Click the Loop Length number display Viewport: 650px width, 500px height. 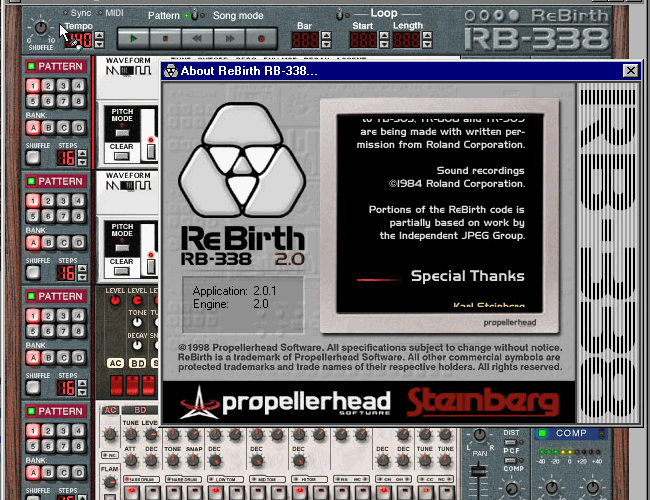(407, 40)
